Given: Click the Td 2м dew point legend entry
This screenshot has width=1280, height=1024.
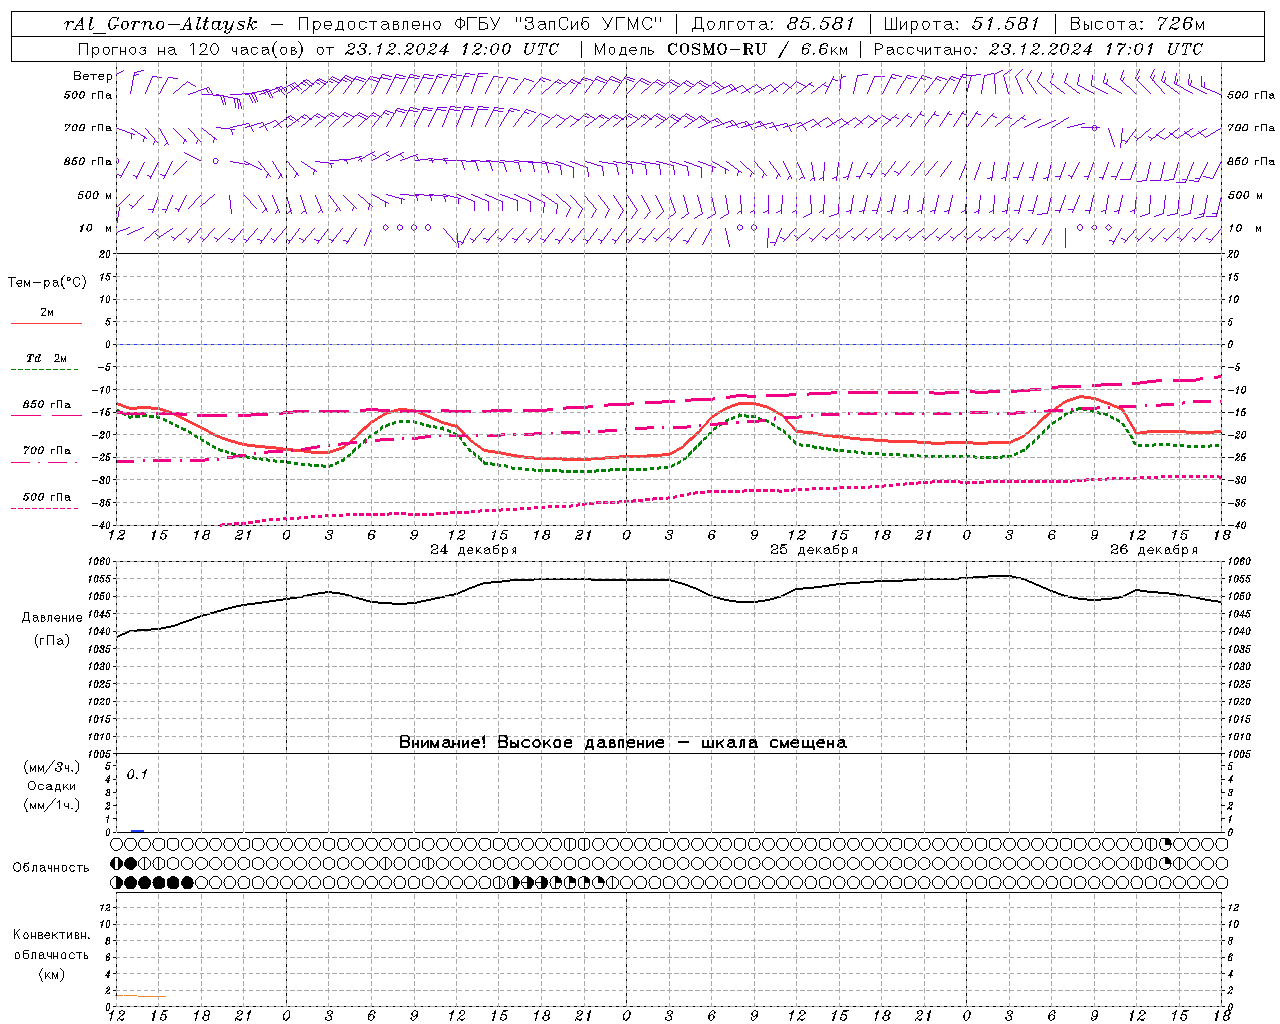Looking at the screenshot, I should click(x=47, y=358).
